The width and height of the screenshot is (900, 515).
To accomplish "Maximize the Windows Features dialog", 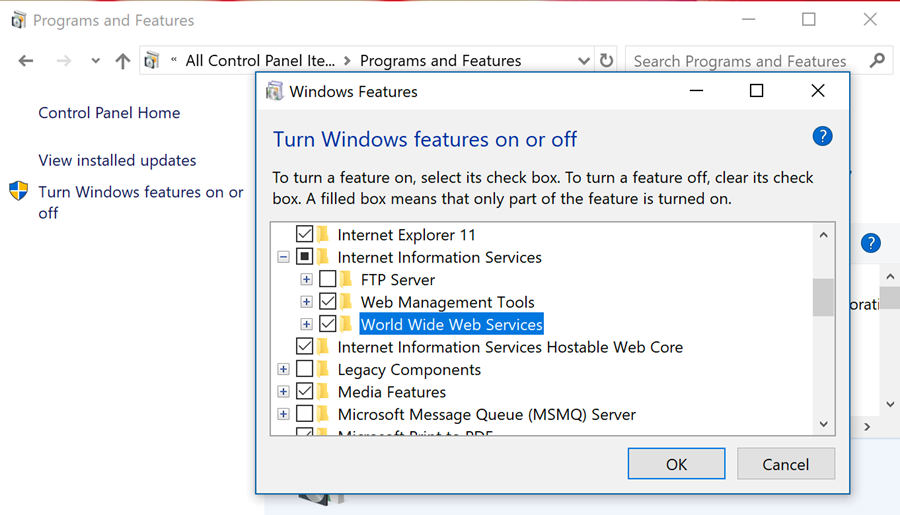I will [757, 91].
